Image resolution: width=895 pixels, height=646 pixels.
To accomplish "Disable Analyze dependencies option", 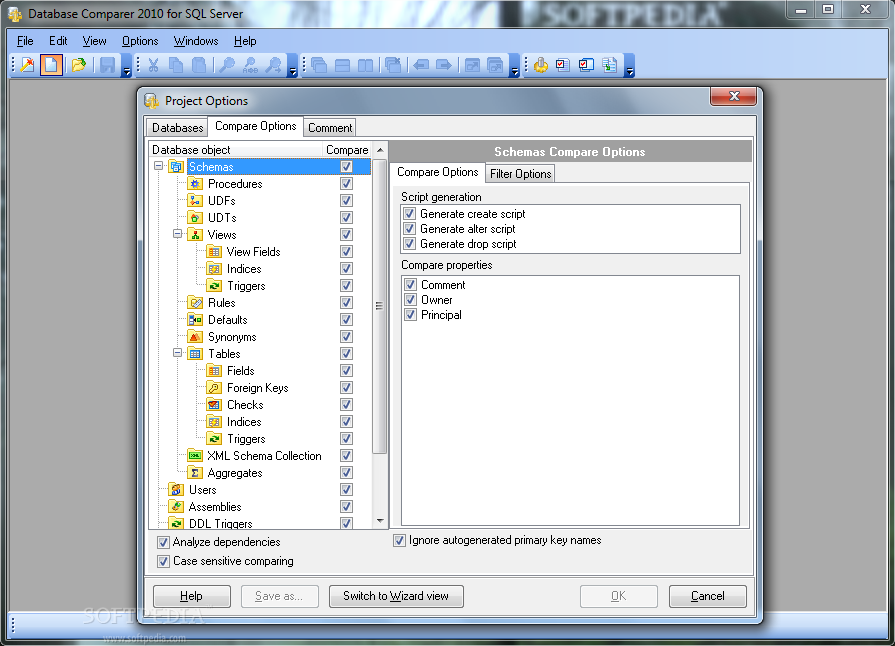I will click(x=163, y=542).
